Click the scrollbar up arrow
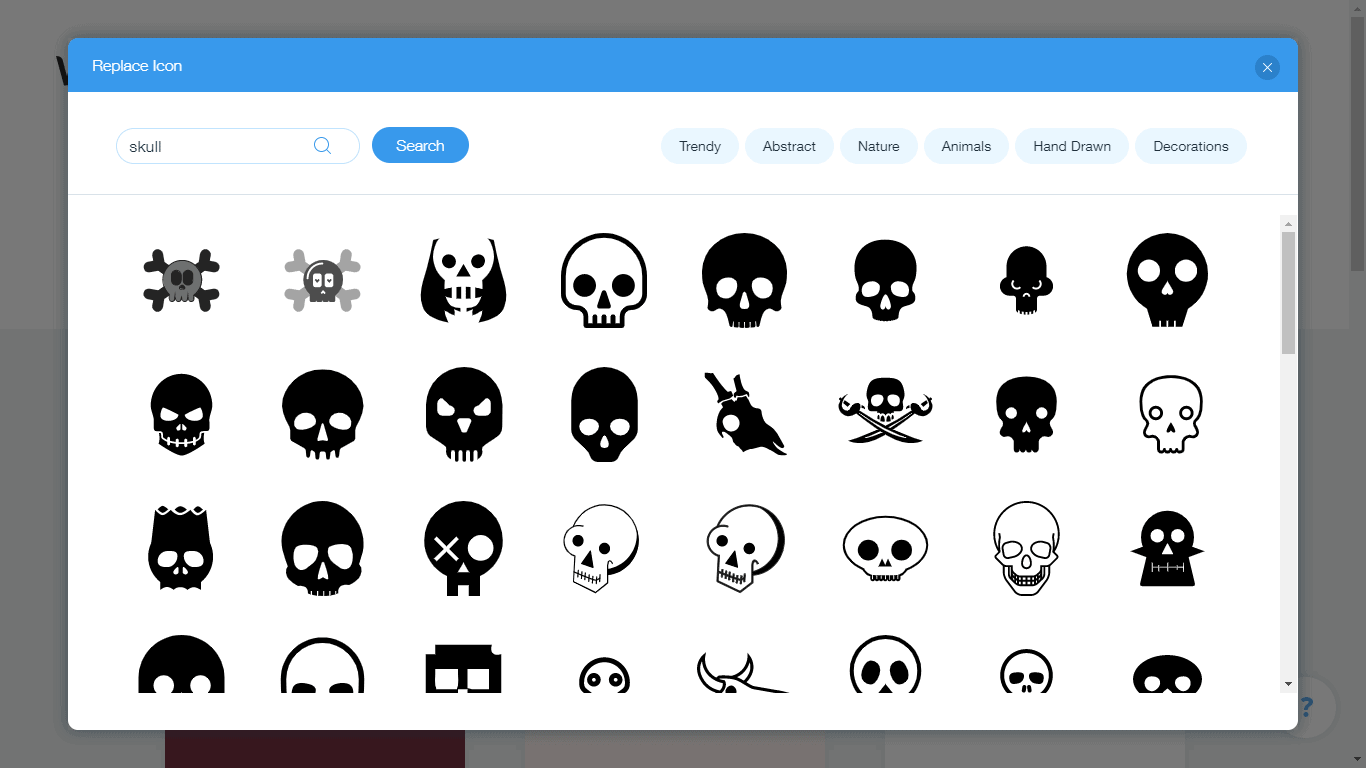 click(1288, 223)
